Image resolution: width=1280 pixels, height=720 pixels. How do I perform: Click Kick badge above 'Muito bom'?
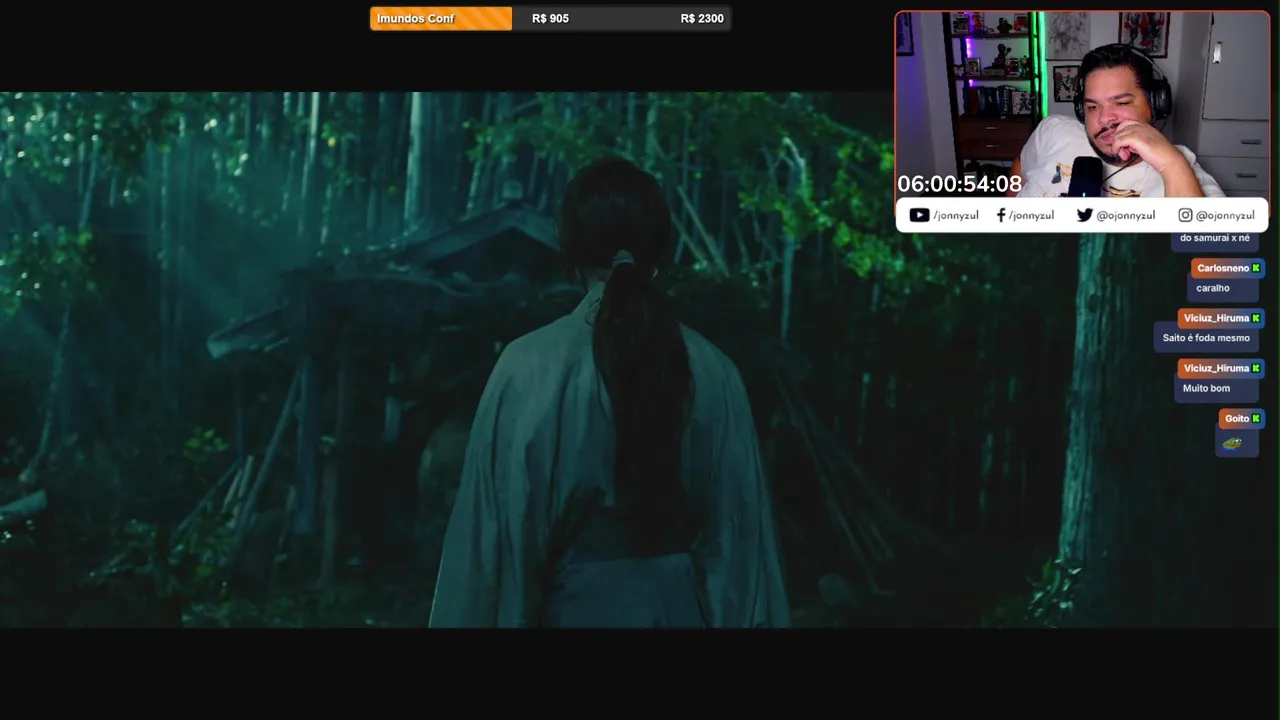pyautogui.click(x=1256, y=368)
